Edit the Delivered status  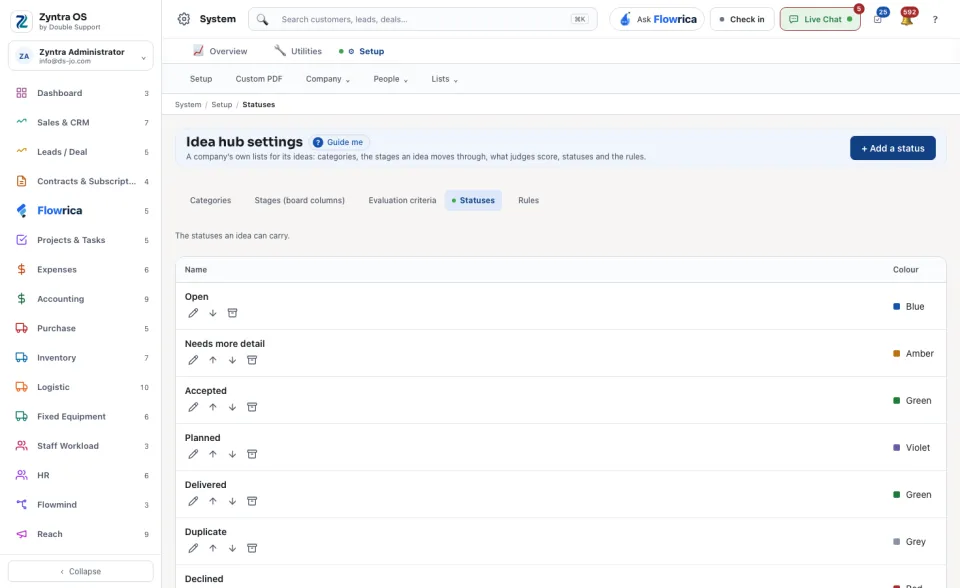click(193, 501)
